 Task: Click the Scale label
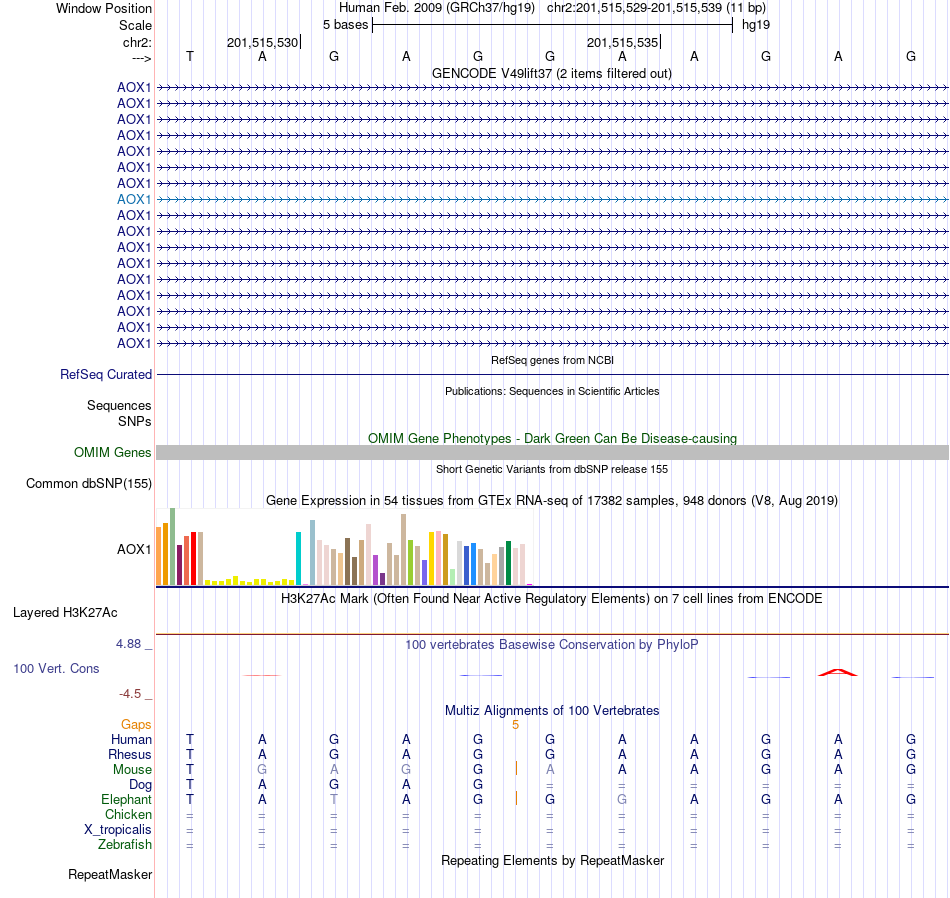click(135, 25)
